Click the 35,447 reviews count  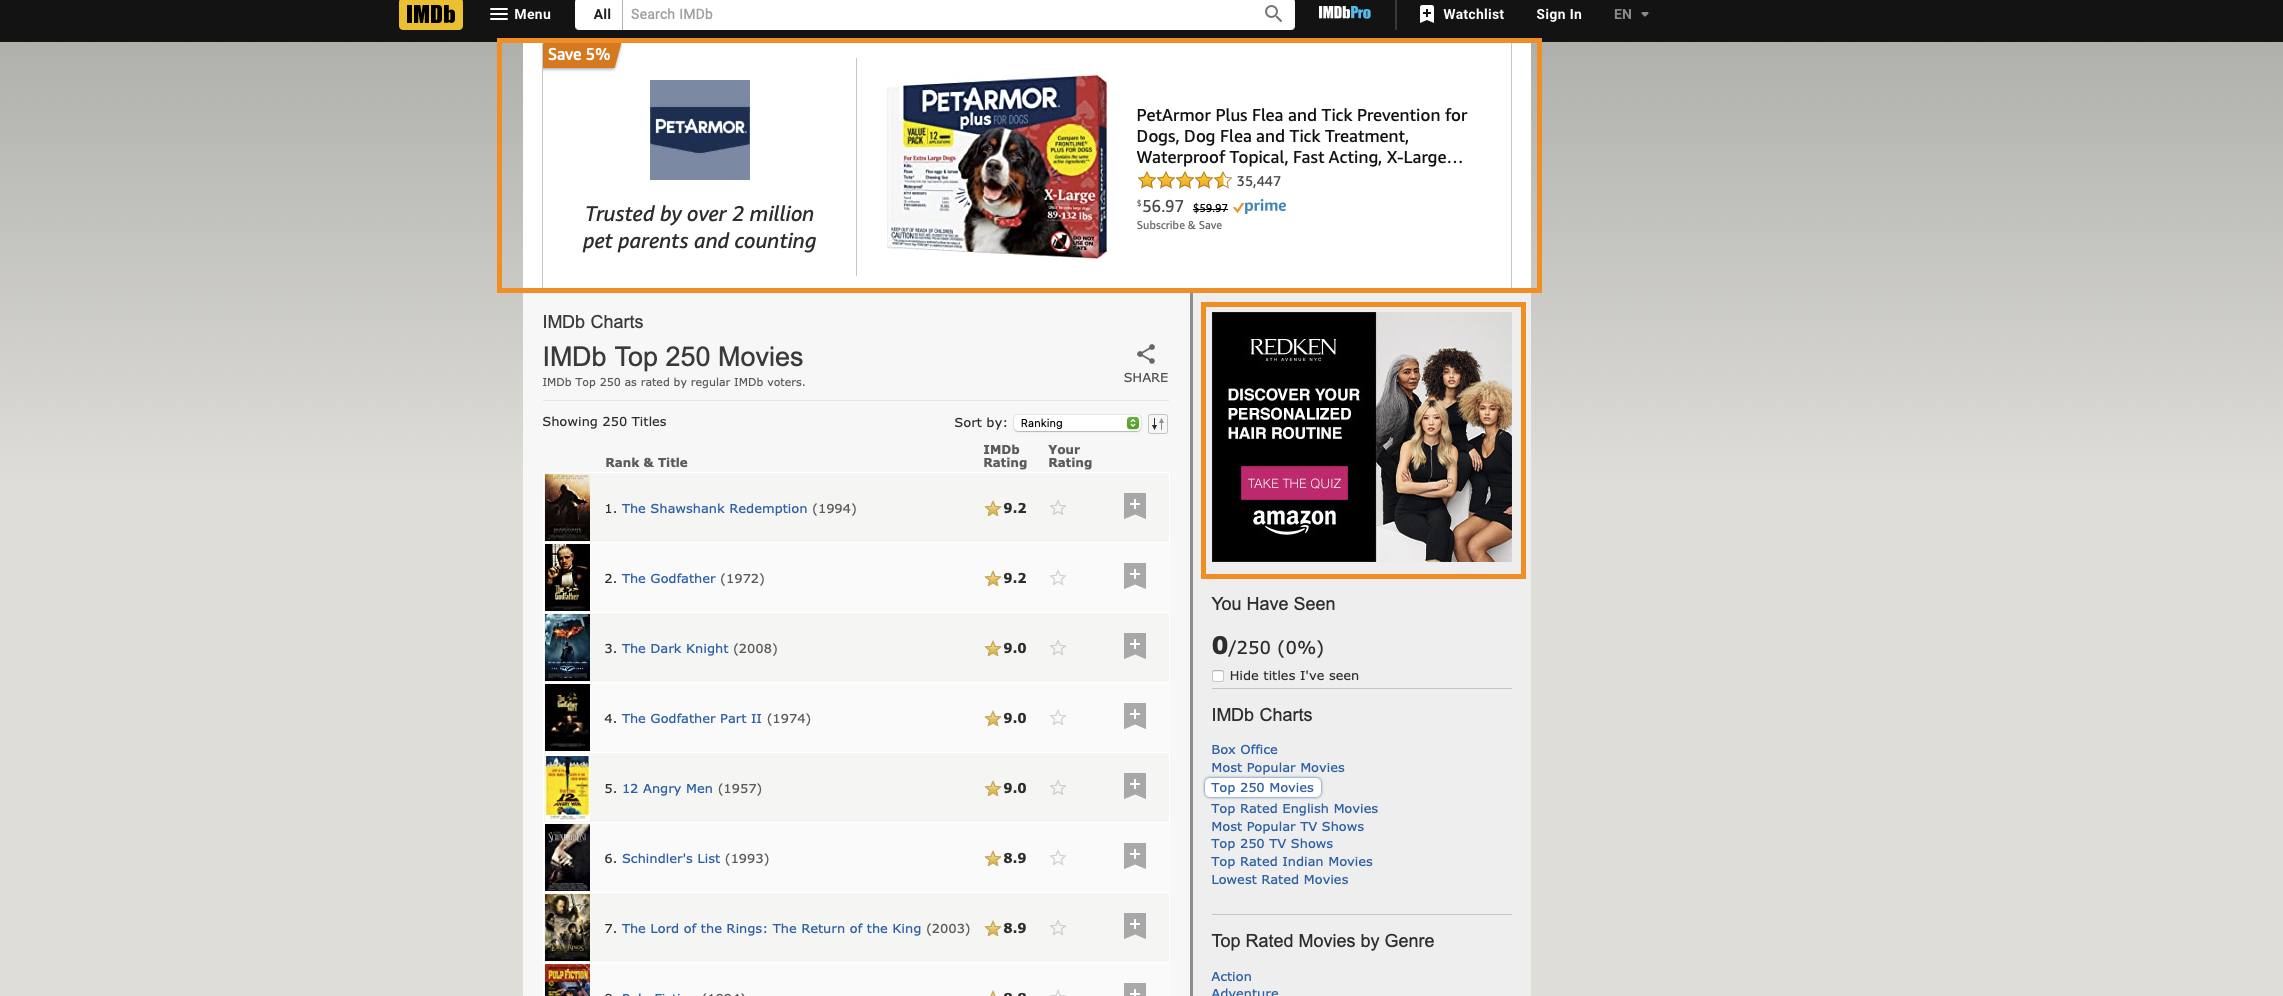tap(1258, 181)
